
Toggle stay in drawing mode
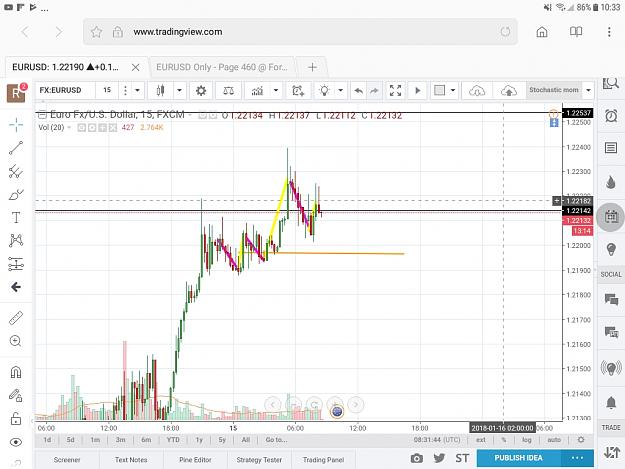pyautogui.click(x=16, y=395)
